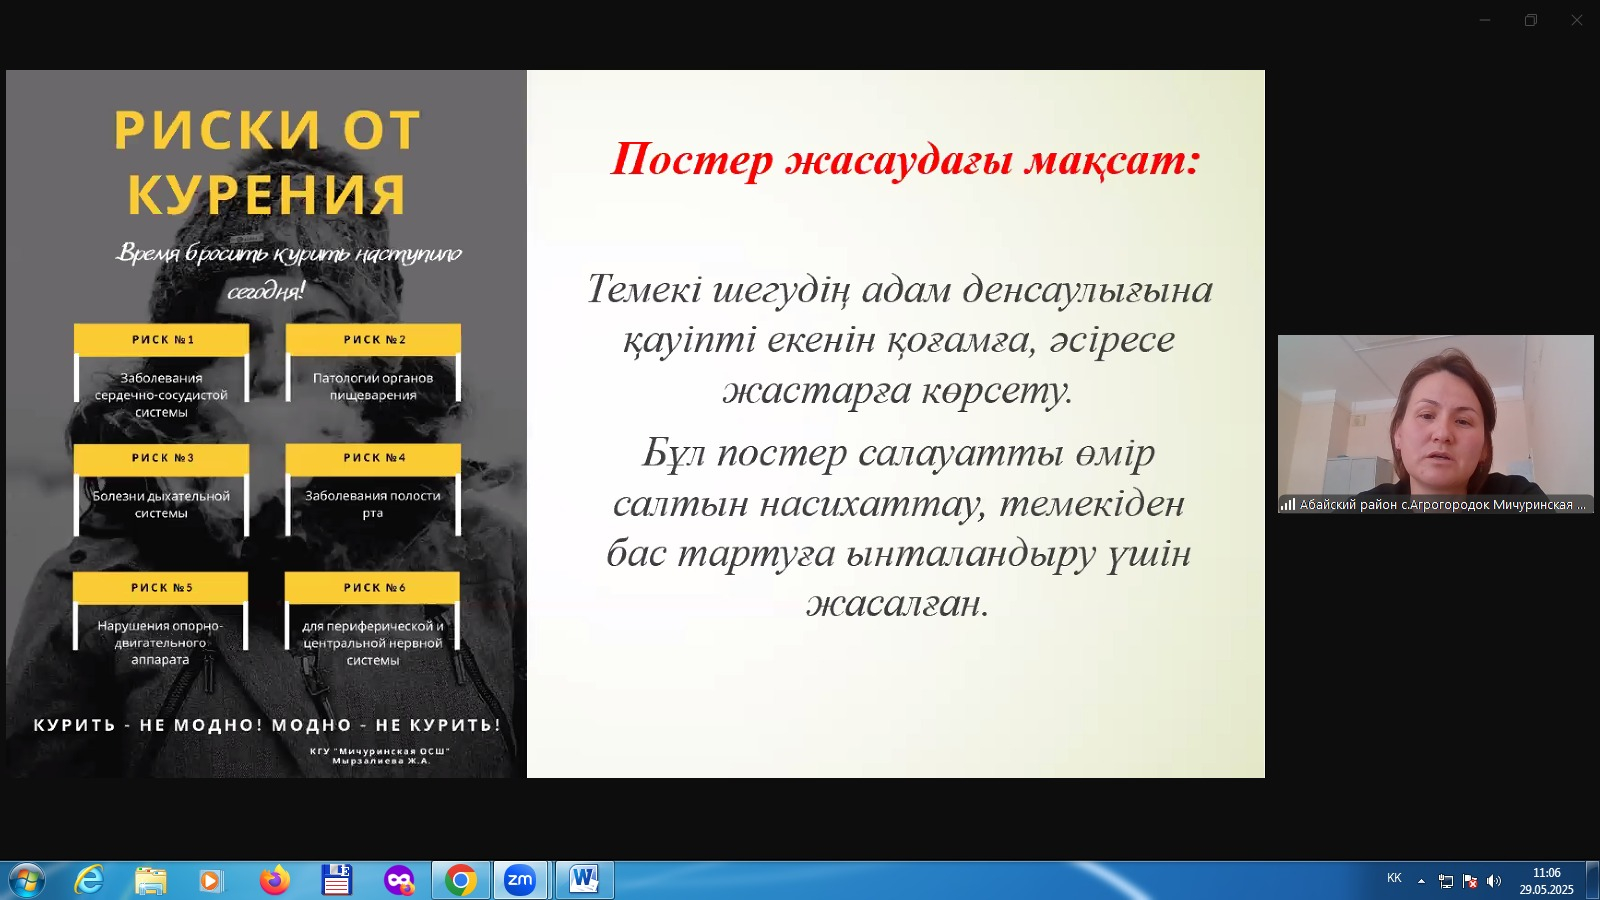
Task: Launch Windows Media Player from the taskbar
Action: tap(210, 881)
